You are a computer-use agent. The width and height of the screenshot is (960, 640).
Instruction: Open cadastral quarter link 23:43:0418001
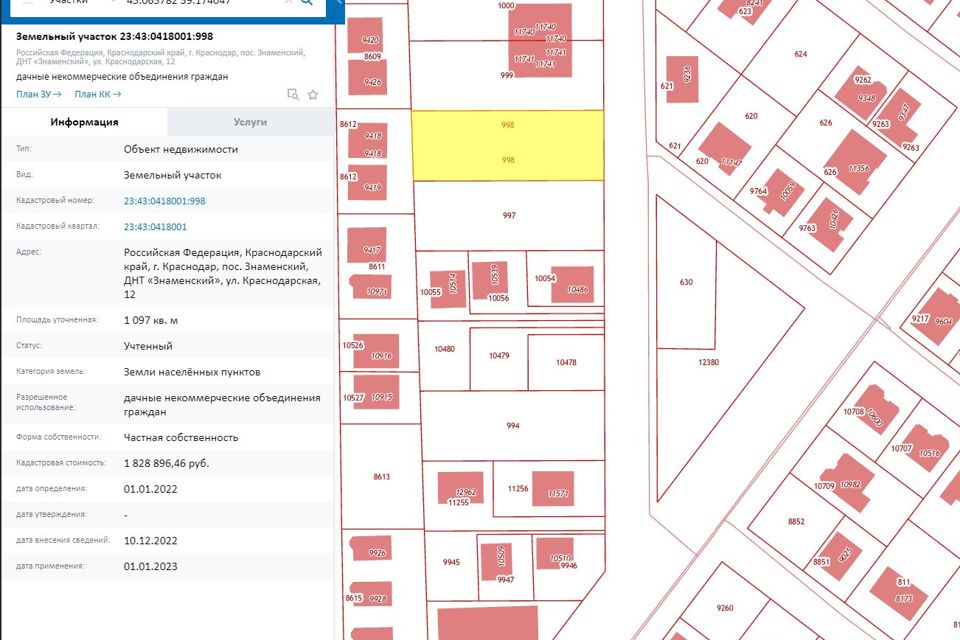[x=155, y=227]
